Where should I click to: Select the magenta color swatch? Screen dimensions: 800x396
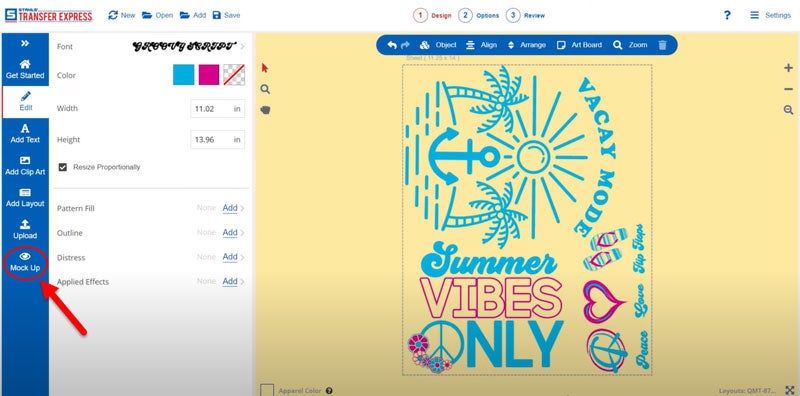[x=209, y=75]
